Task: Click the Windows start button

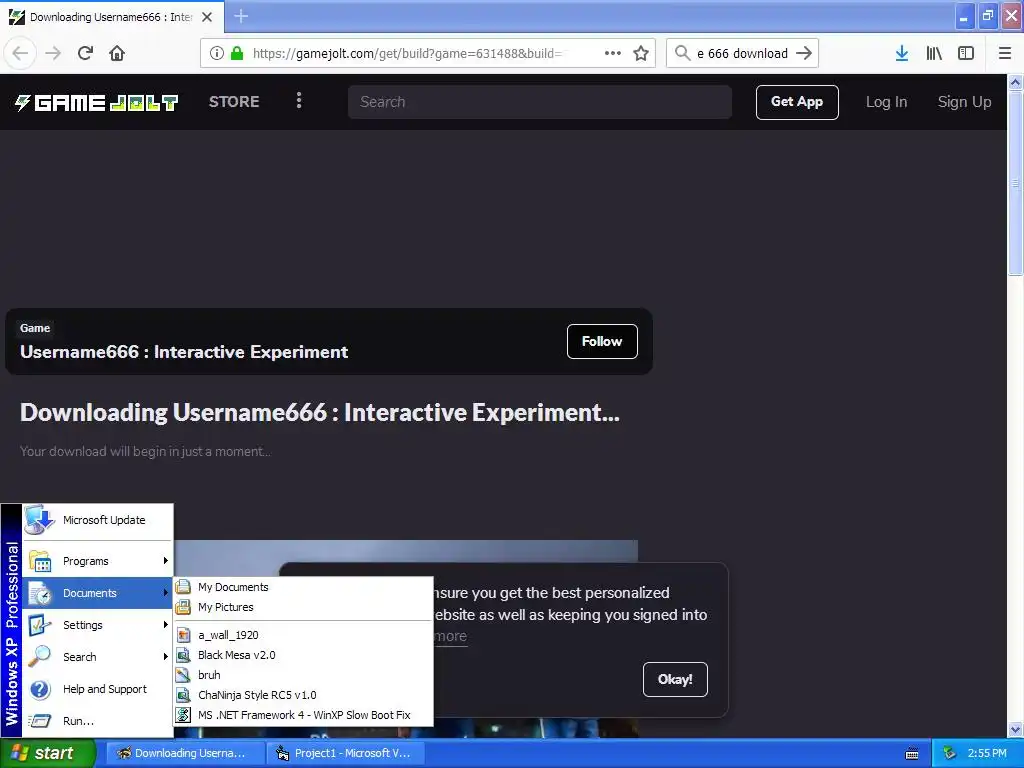Action: (47, 753)
